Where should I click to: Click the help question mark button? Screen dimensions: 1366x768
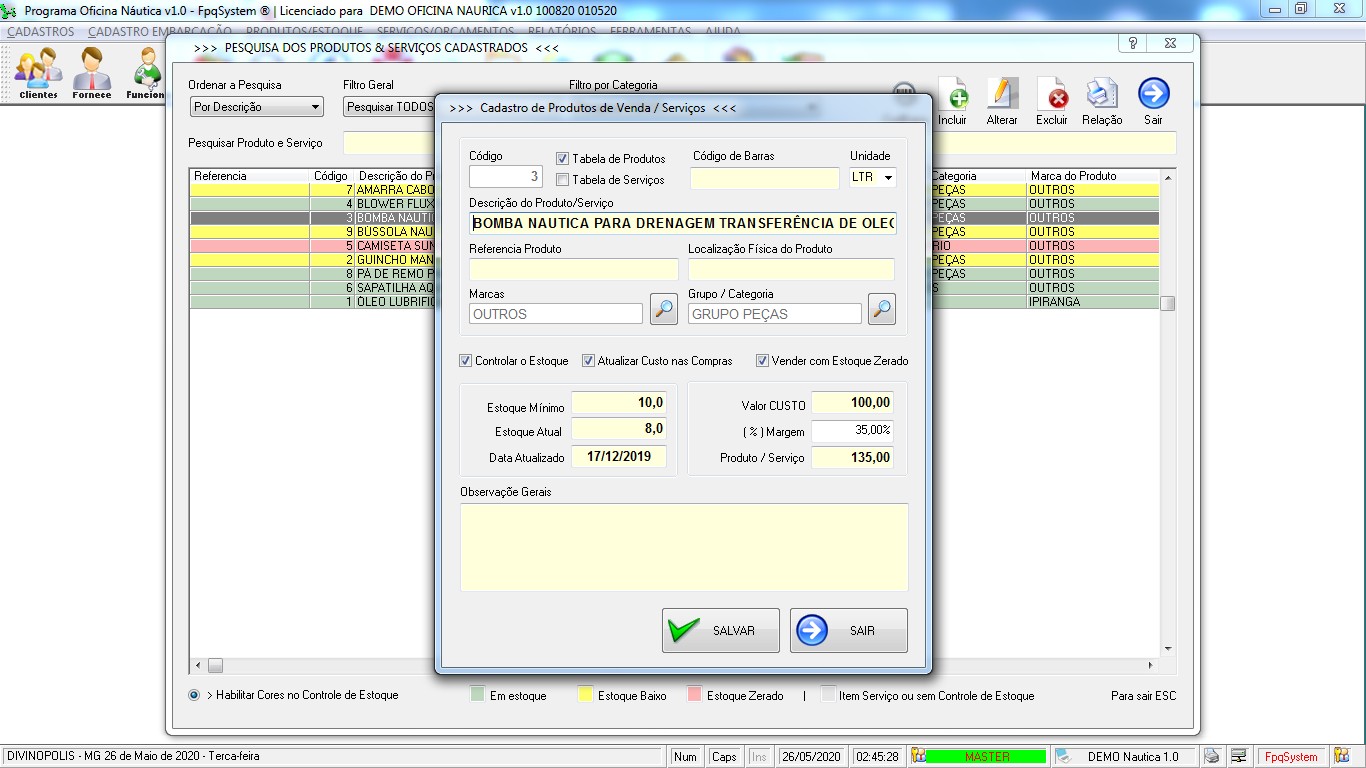point(1133,44)
